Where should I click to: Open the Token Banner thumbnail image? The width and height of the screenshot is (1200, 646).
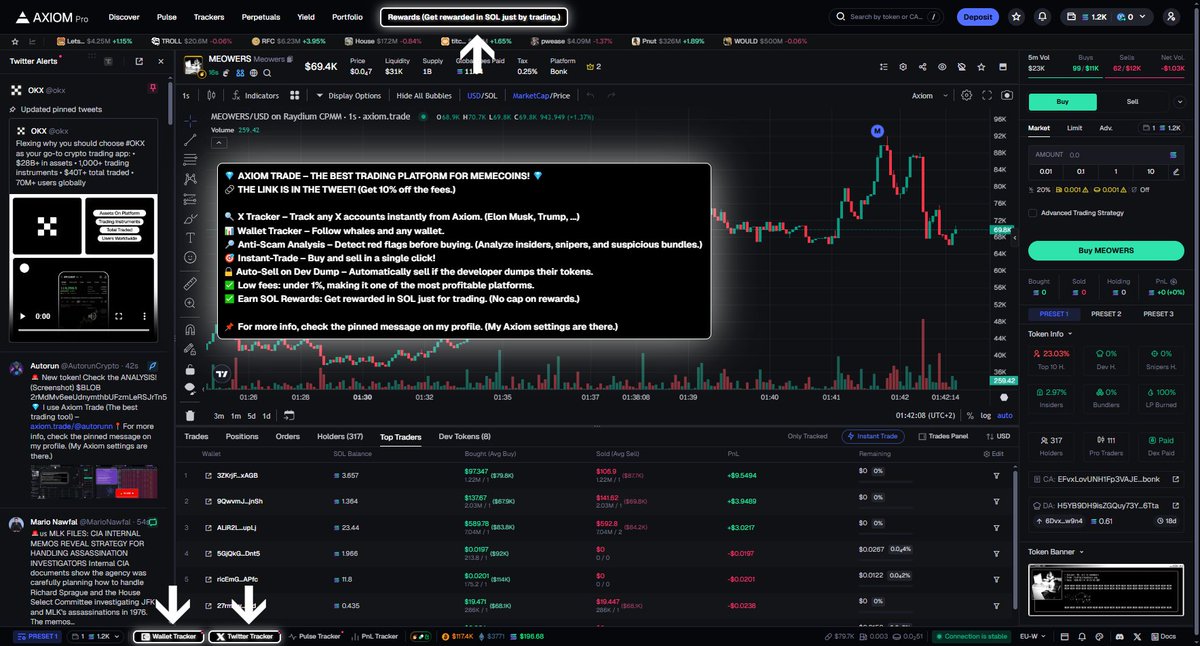coord(1106,590)
